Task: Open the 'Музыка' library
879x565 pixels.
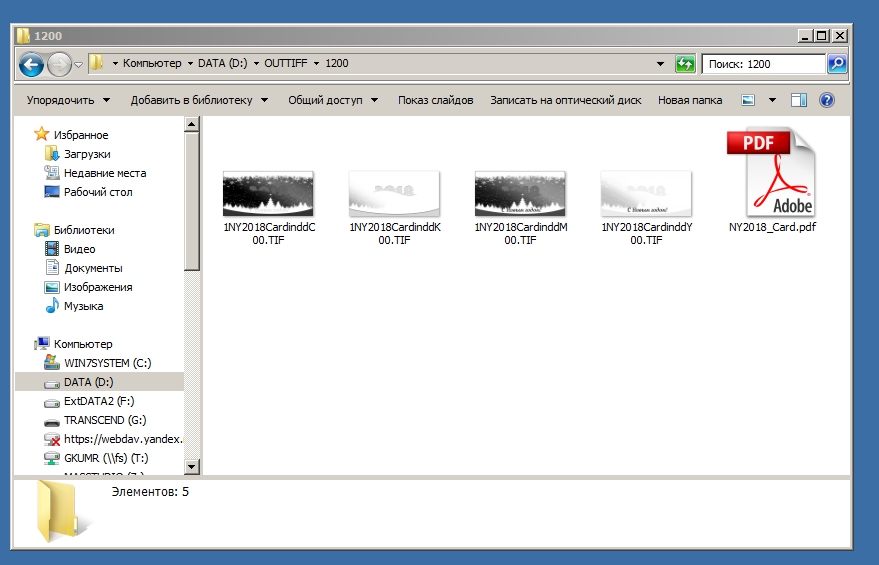Action: coord(73,306)
